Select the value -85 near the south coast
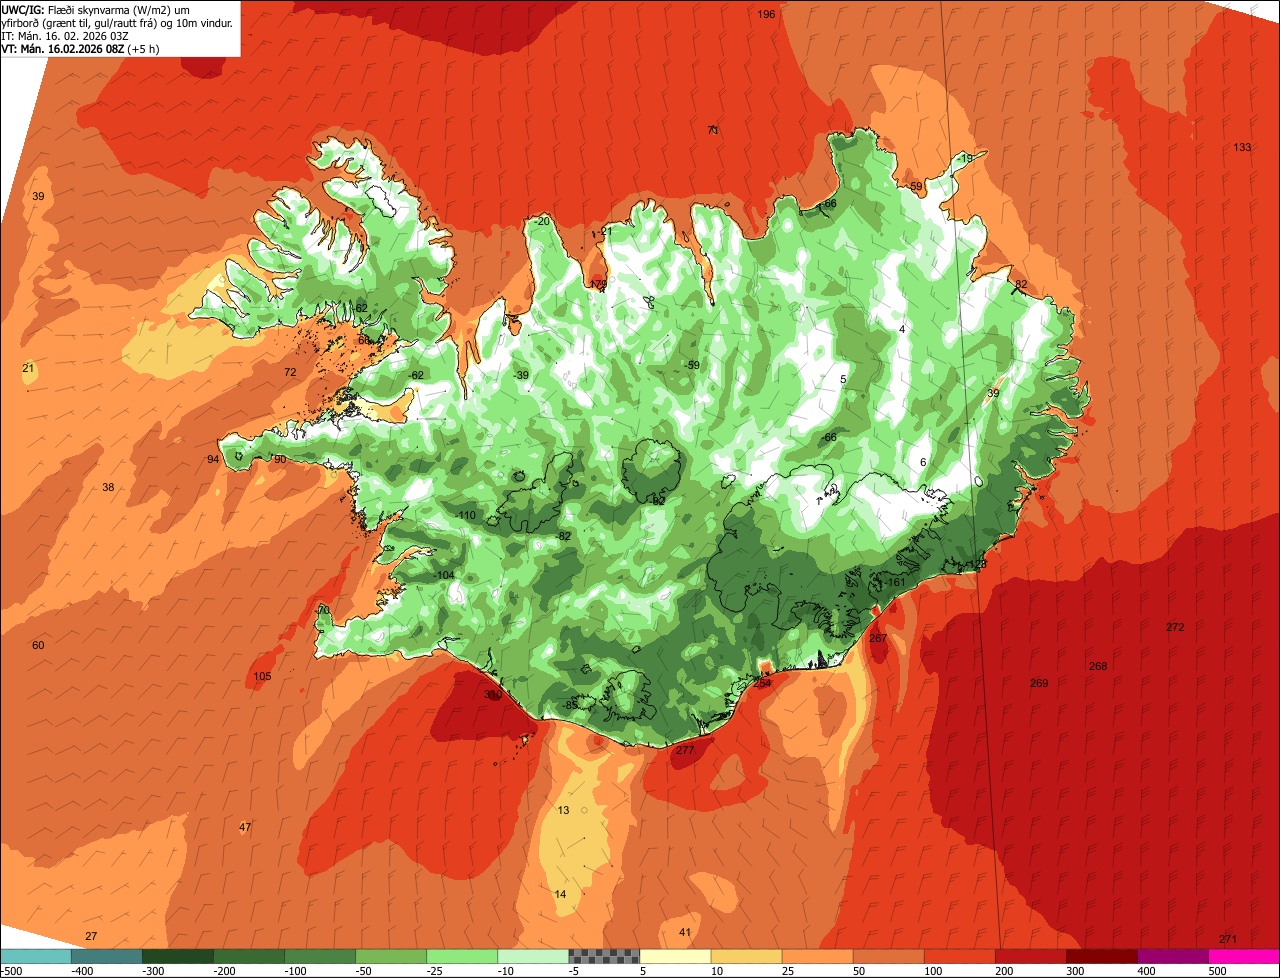1280x978 pixels. (570, 705)
